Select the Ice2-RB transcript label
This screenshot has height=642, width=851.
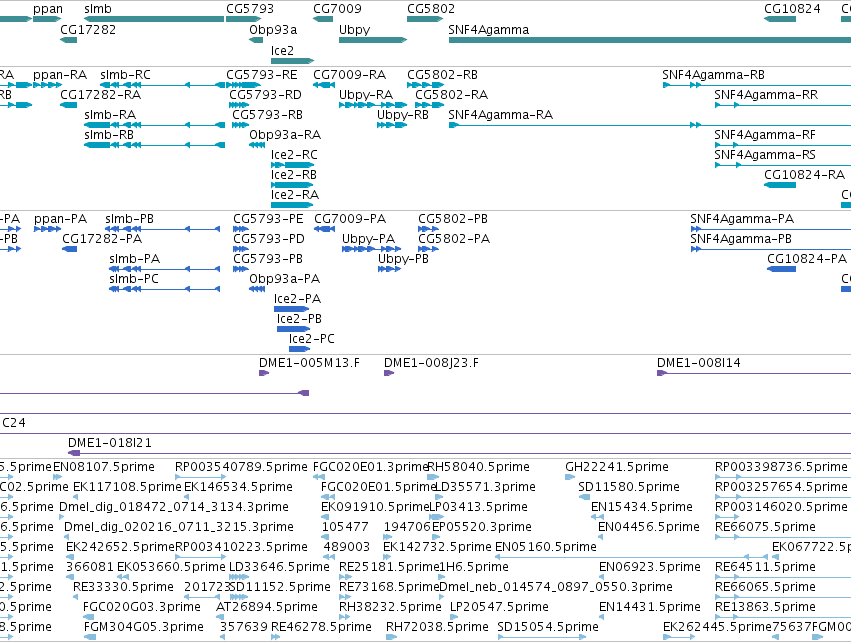click(294, 175)
